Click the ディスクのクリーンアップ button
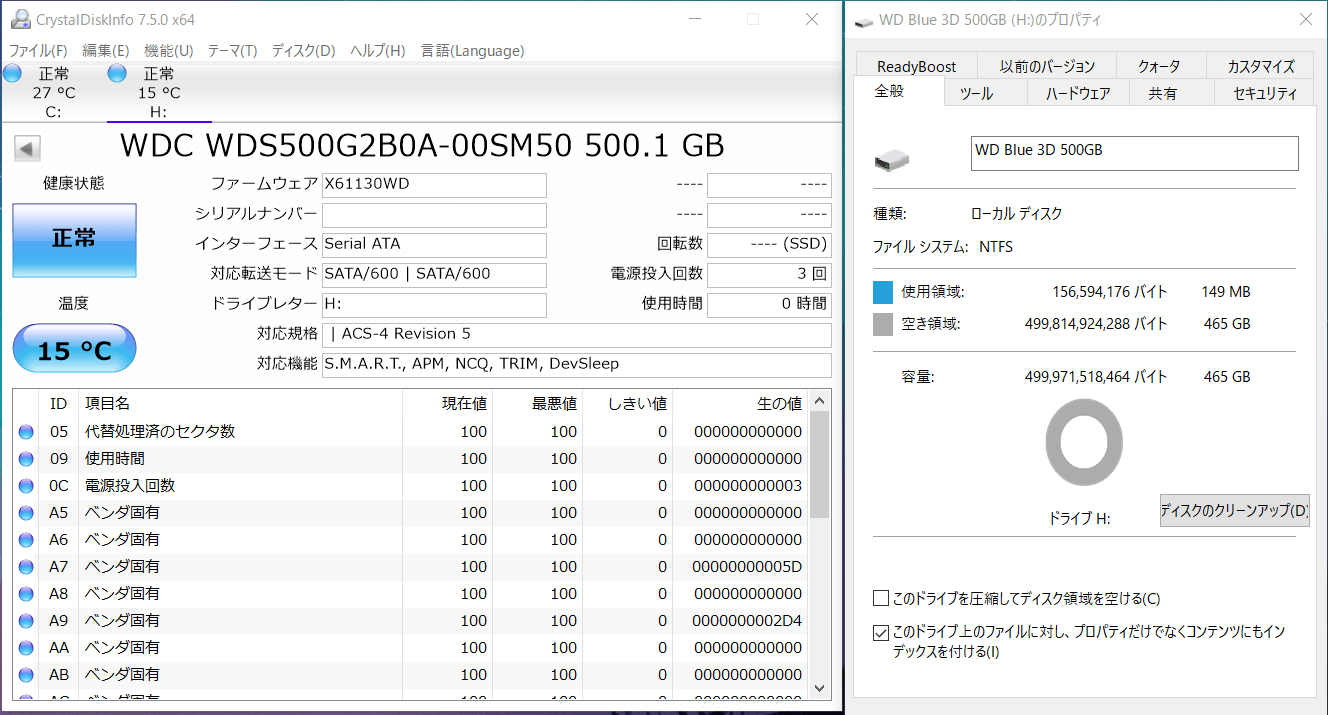The height and width of the screenshot is (715, 1328). 1234,511
